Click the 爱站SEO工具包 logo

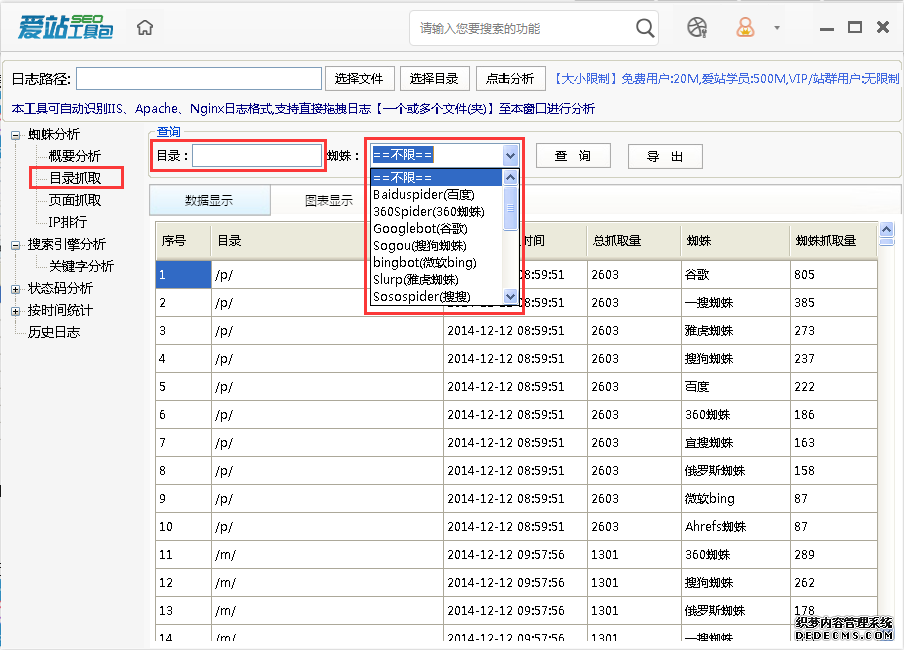click(x=65, y=27)
